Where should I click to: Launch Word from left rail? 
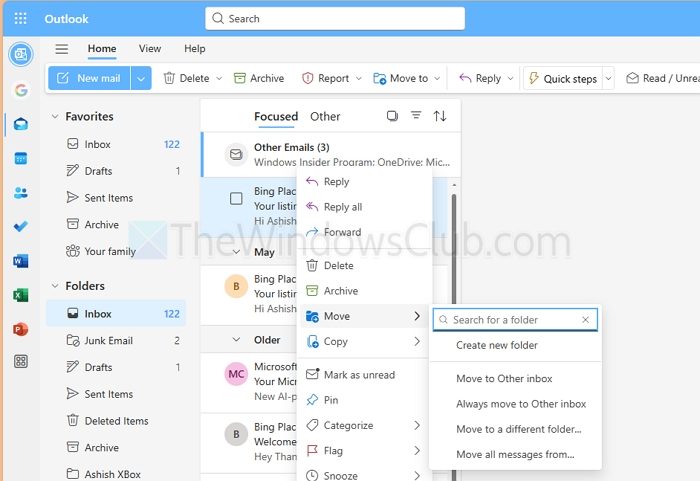coord(21,261)
